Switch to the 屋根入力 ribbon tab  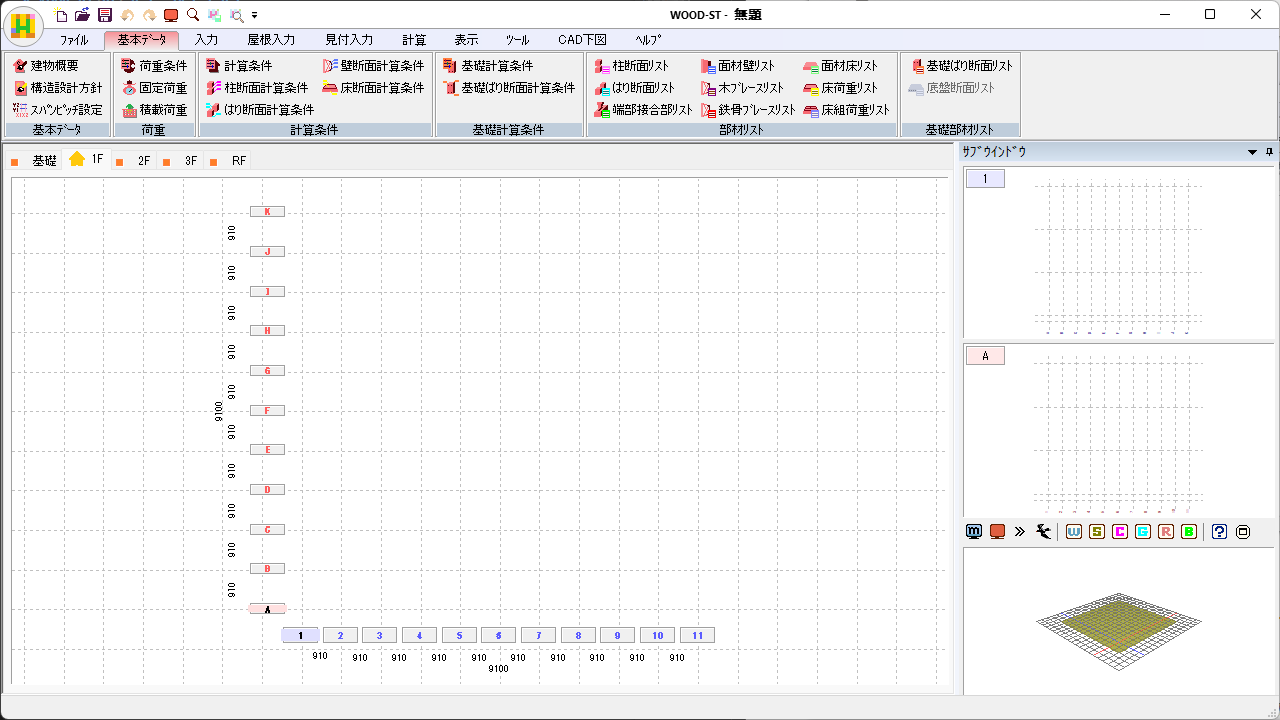coord(271,40)
